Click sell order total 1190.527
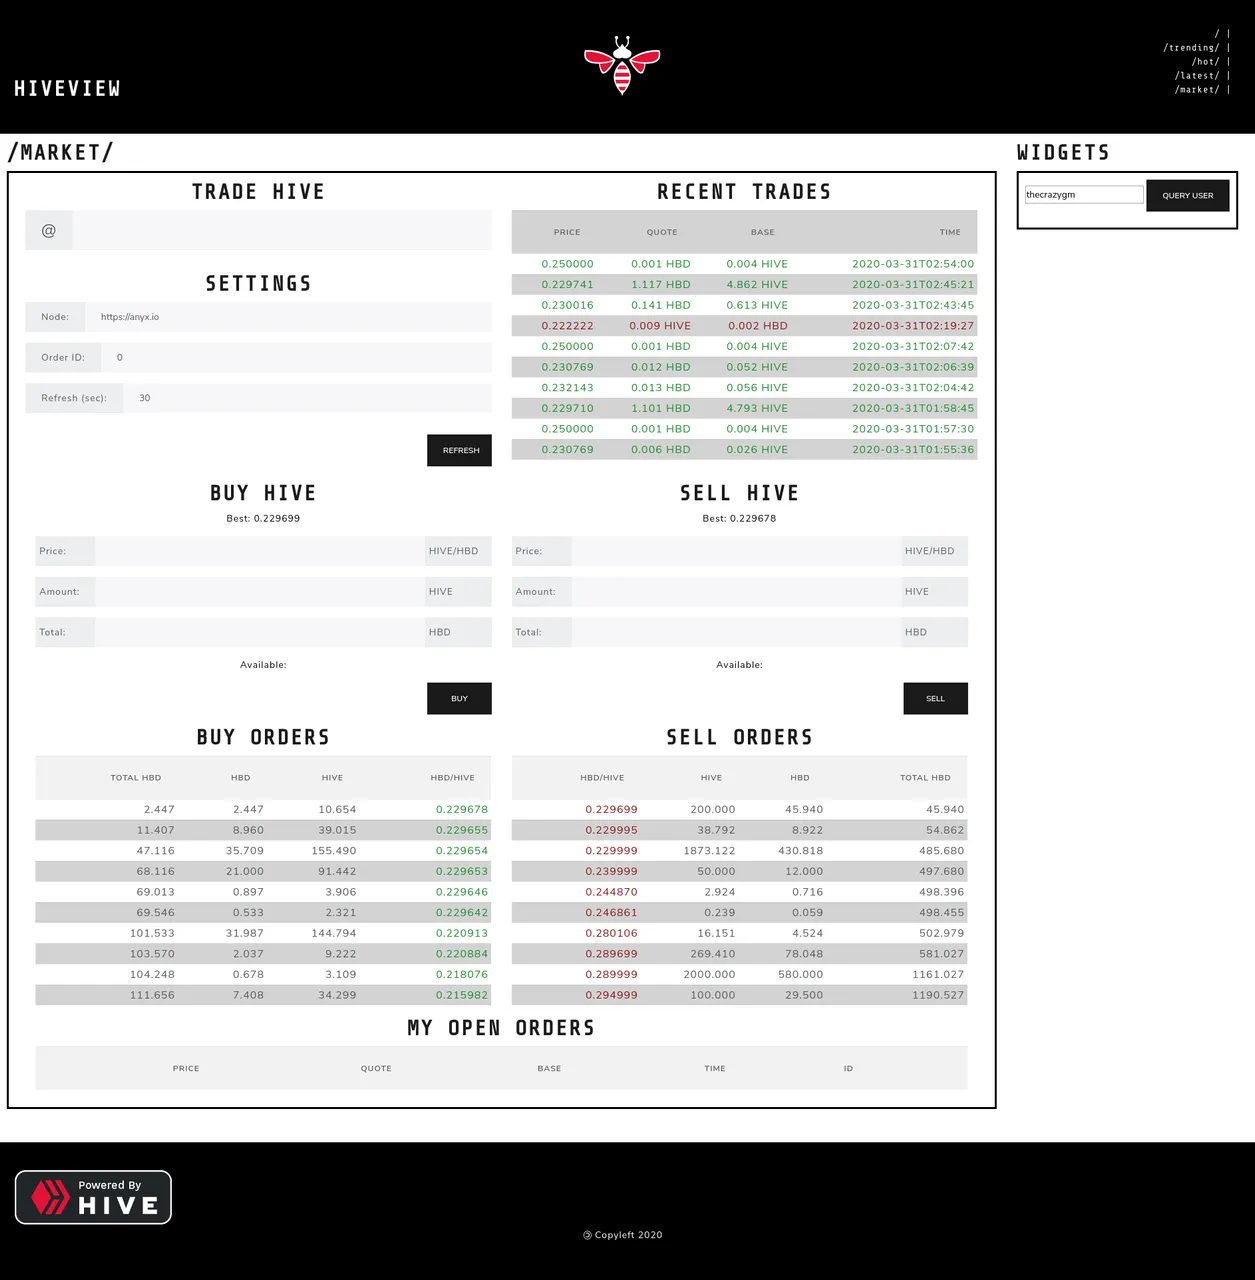 pyautogui.click(x=938, y=995)
